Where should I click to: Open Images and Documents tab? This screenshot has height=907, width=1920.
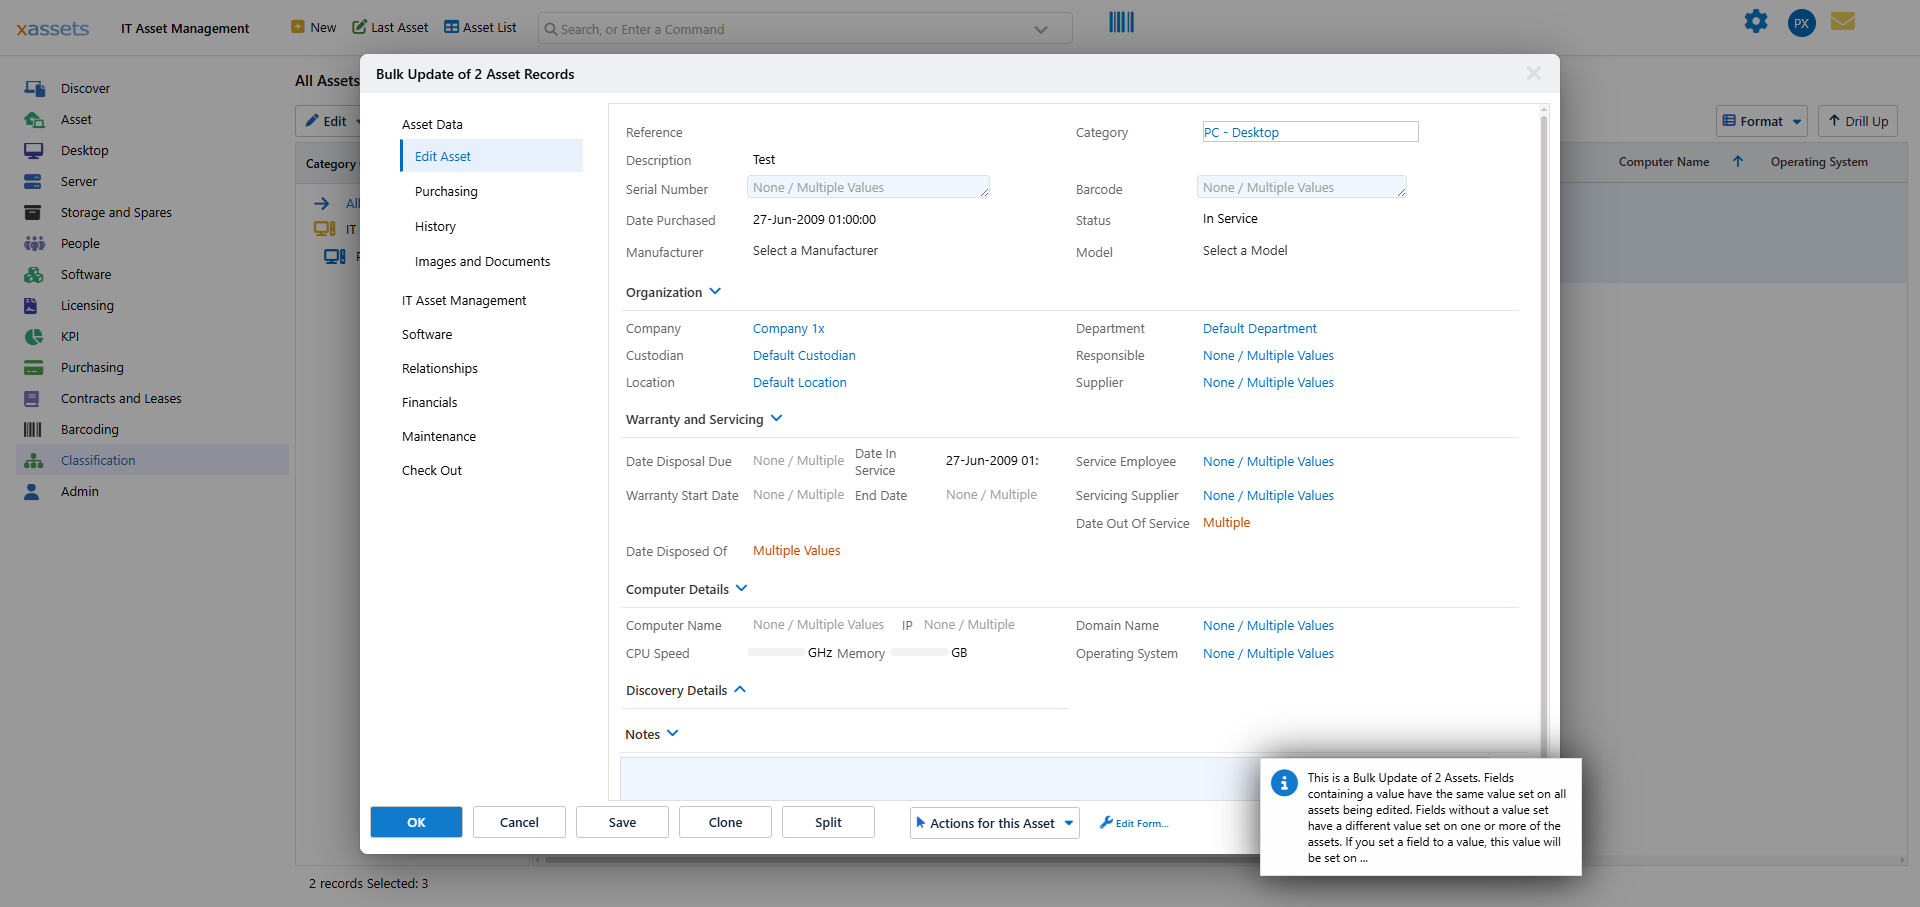click(482, 261)
